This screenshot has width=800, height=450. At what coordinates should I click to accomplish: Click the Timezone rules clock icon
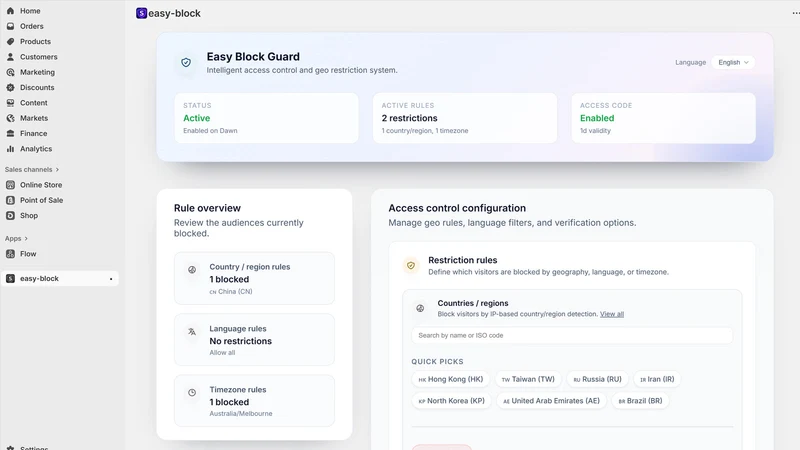(x=192, y=393)
